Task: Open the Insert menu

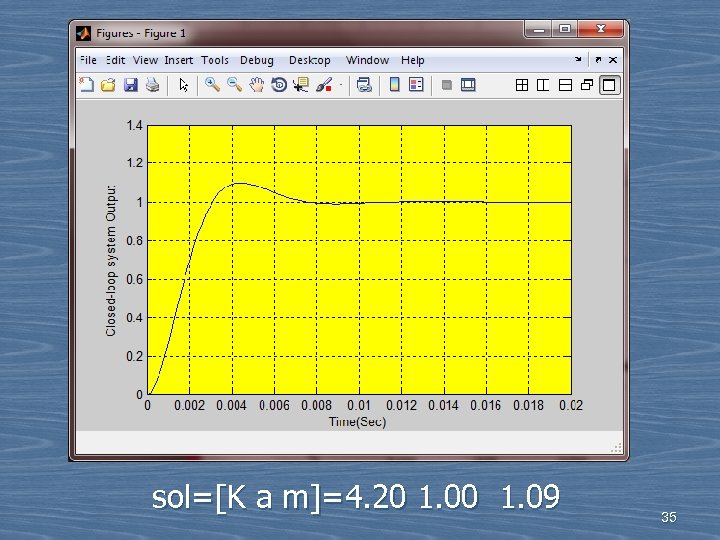Action: (x=179, y=60)
